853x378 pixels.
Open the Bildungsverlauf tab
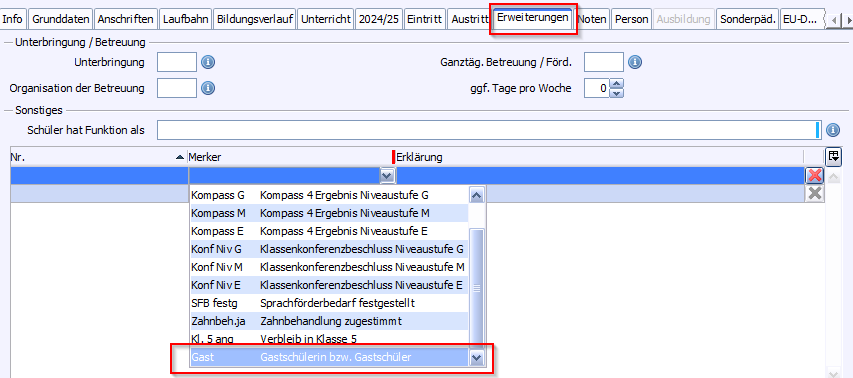pyautogui.click(x=255, y=20)
